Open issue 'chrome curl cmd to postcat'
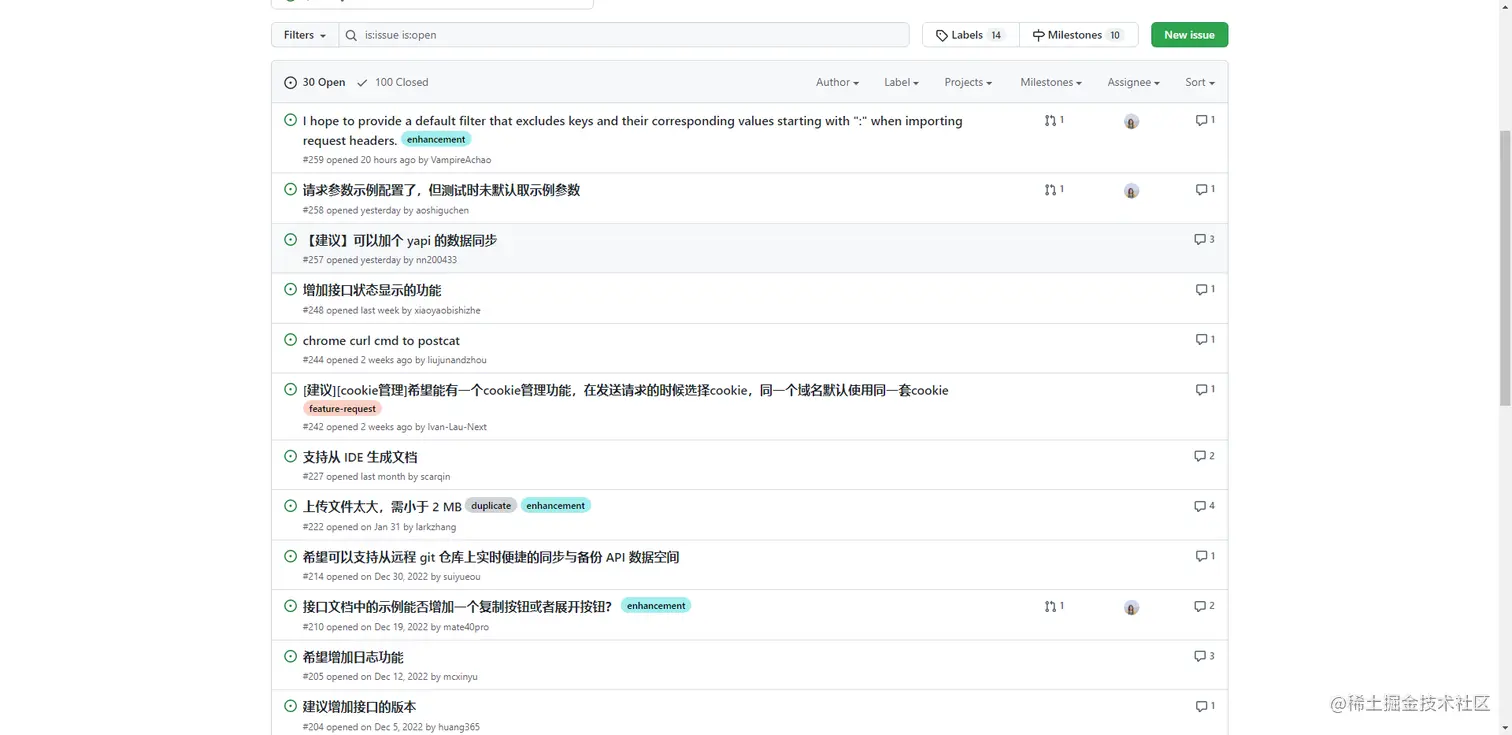The image size is (1512, 735). [381, 340]
